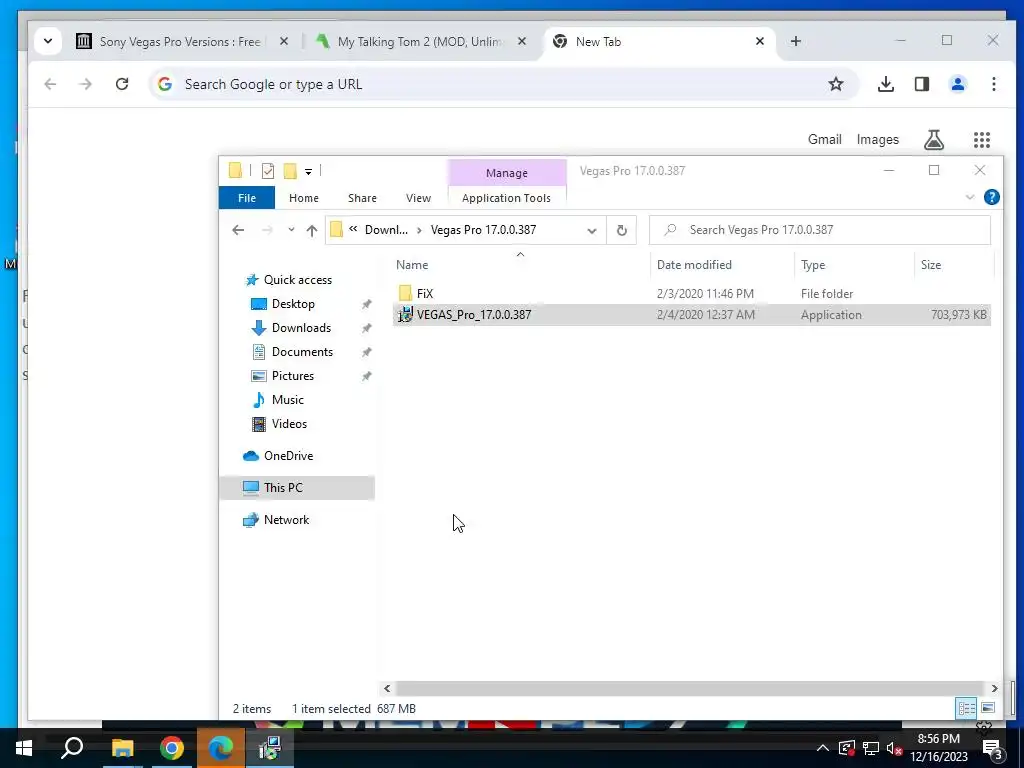Bookmark this tab with the star
This screenshot has width=1024, height=768.
coord(836,84)
